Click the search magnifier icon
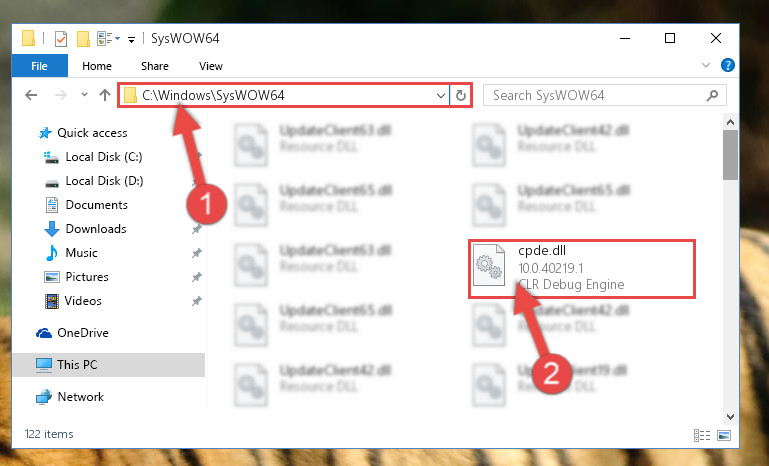Screen dimensions: 769x466 (x=713, y=95)
